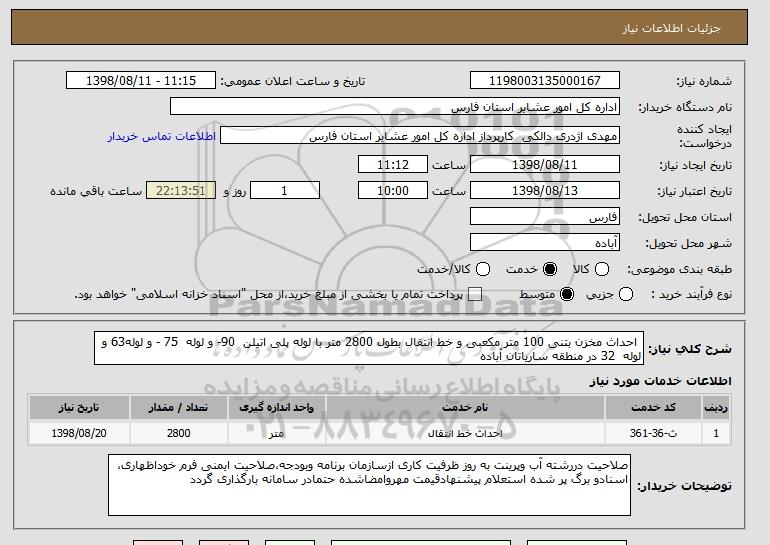
Task: Click the طبقه بندی موضوعی label
Action: coord(679,269)
